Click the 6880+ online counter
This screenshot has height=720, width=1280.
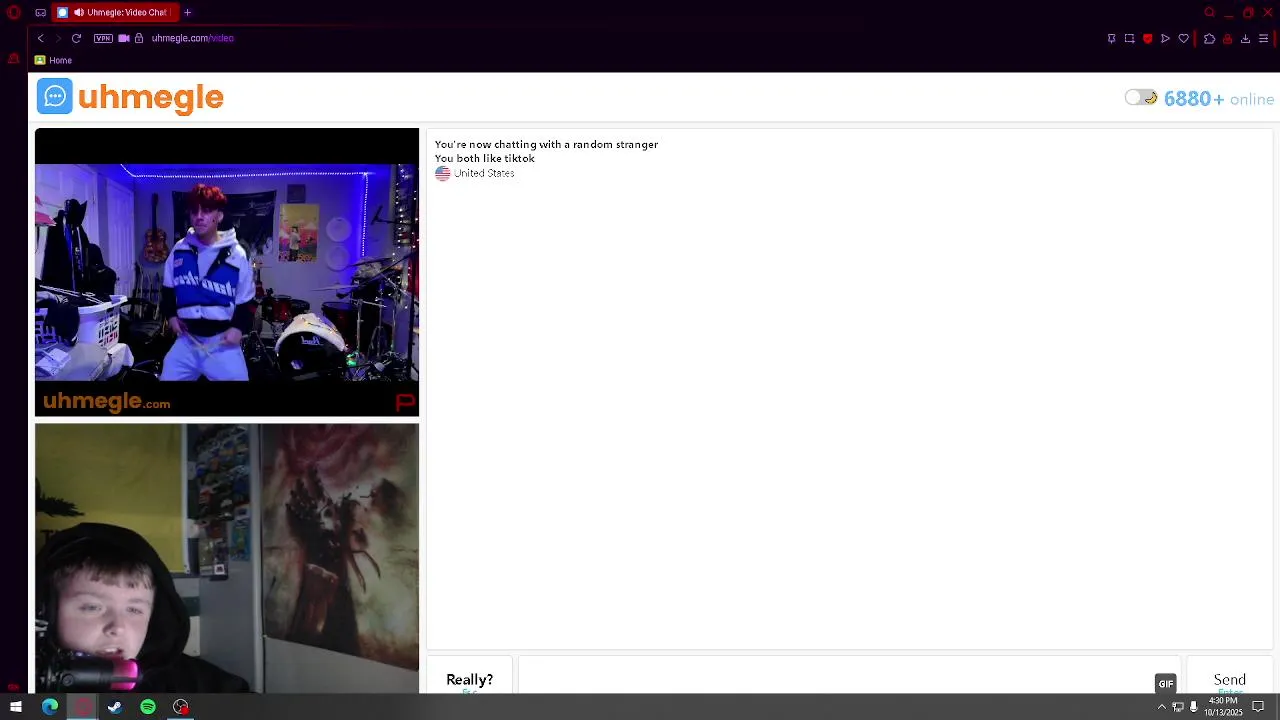click(x=1219, y=99)
